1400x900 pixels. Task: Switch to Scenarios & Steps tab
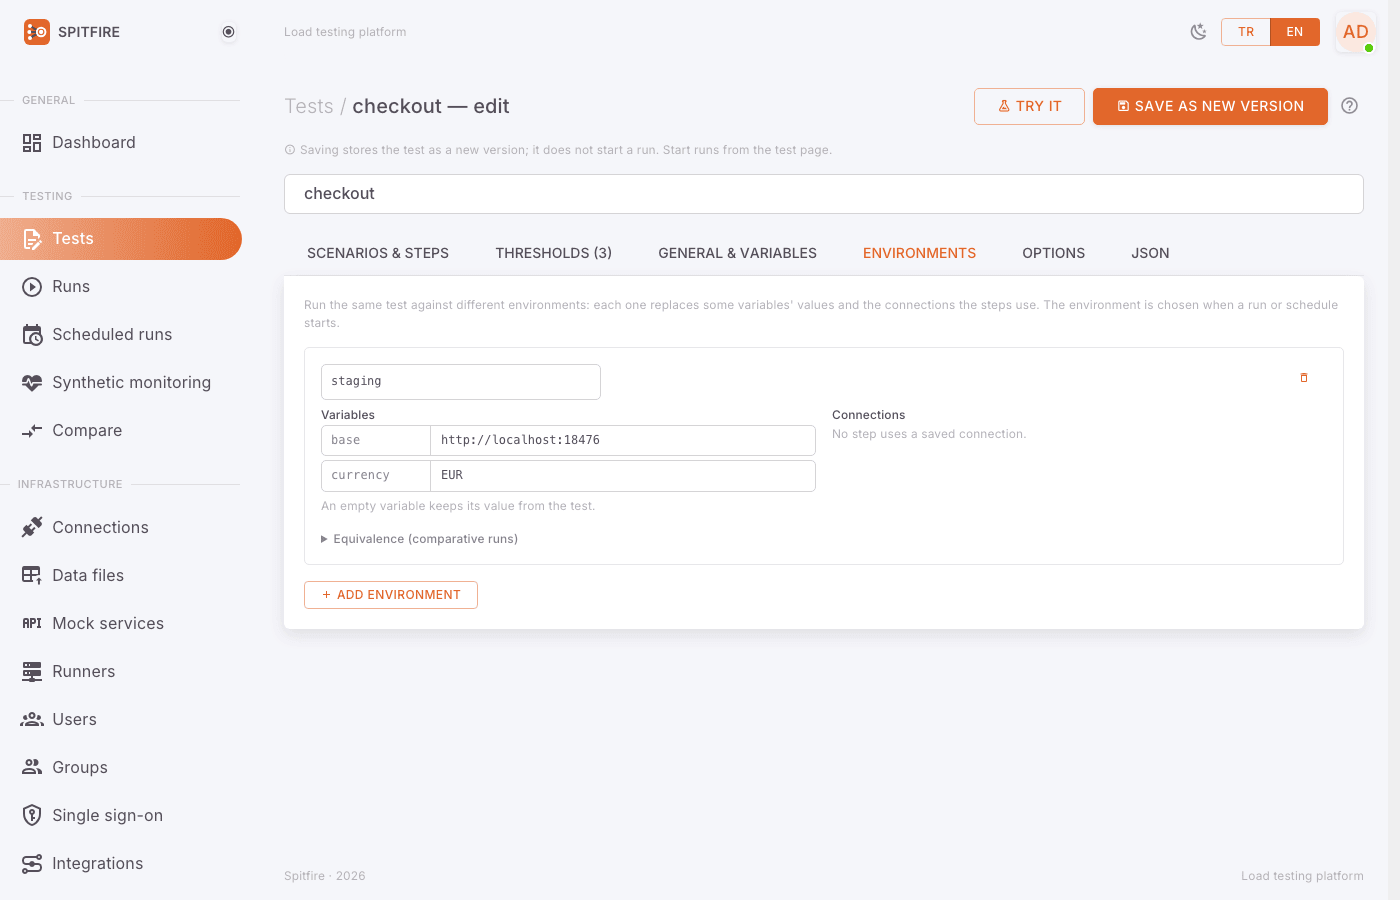coord(378,254)
